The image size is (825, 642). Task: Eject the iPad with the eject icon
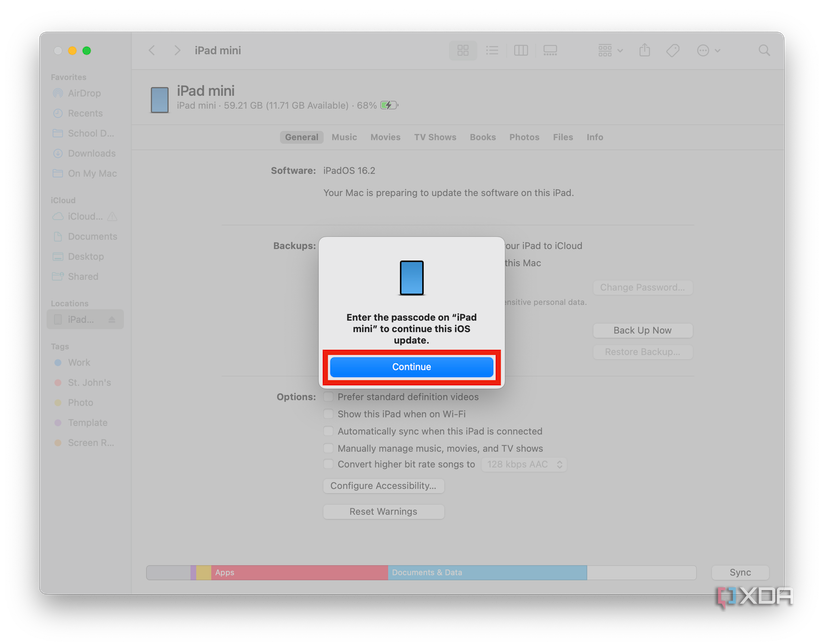pyautogui.click(x=112, y=319)
